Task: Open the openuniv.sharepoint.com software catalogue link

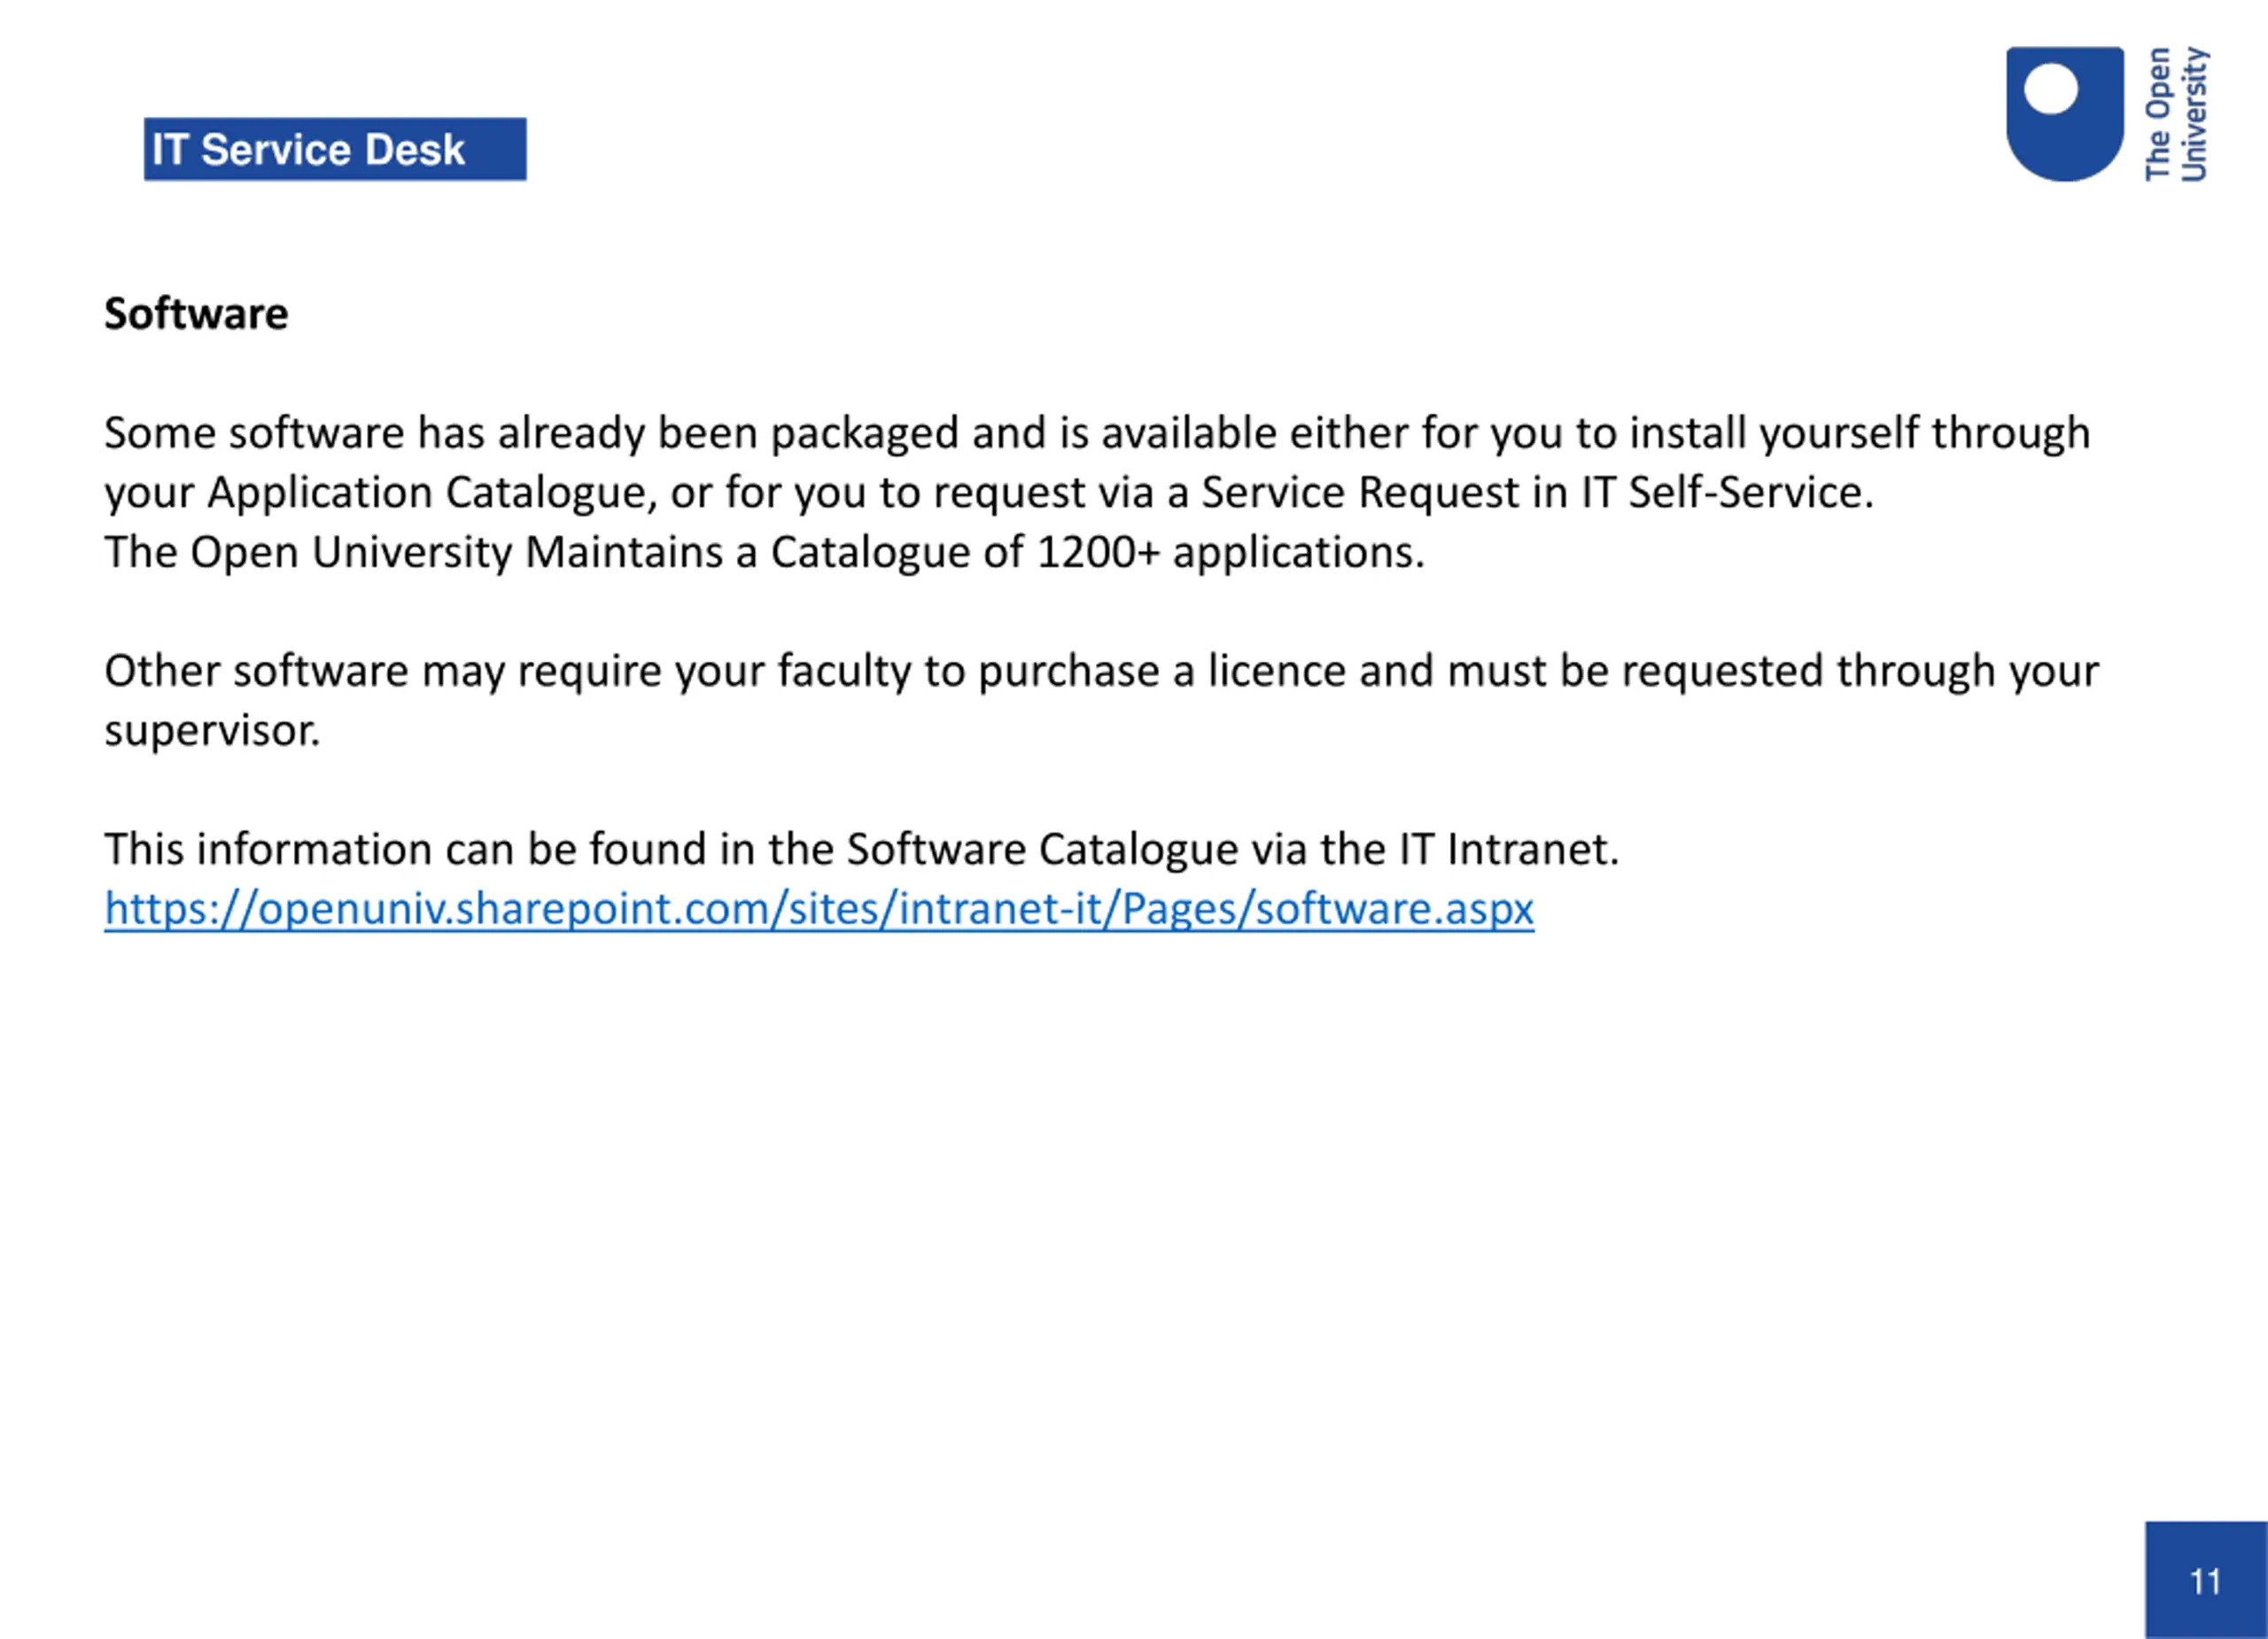Action: [818, 909]
